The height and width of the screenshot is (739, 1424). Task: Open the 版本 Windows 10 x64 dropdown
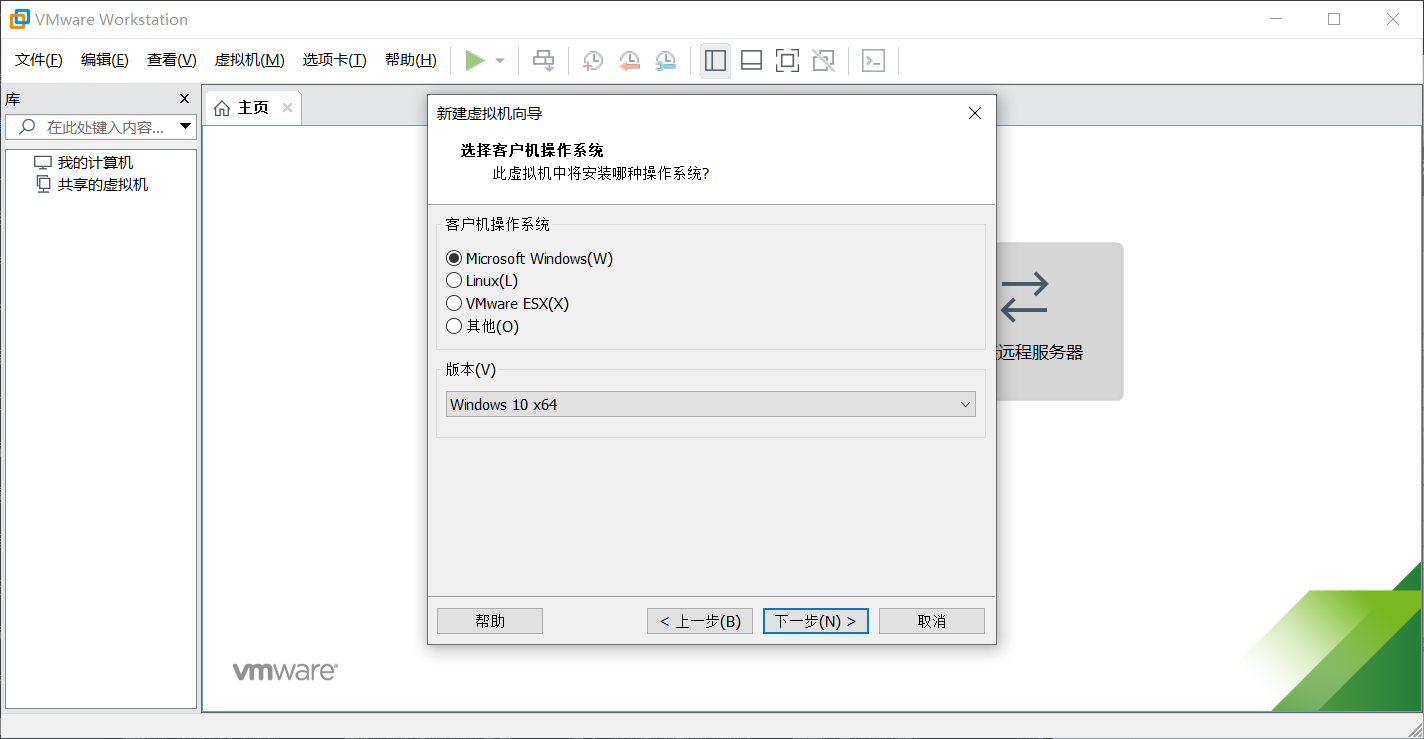pos(711,404)
